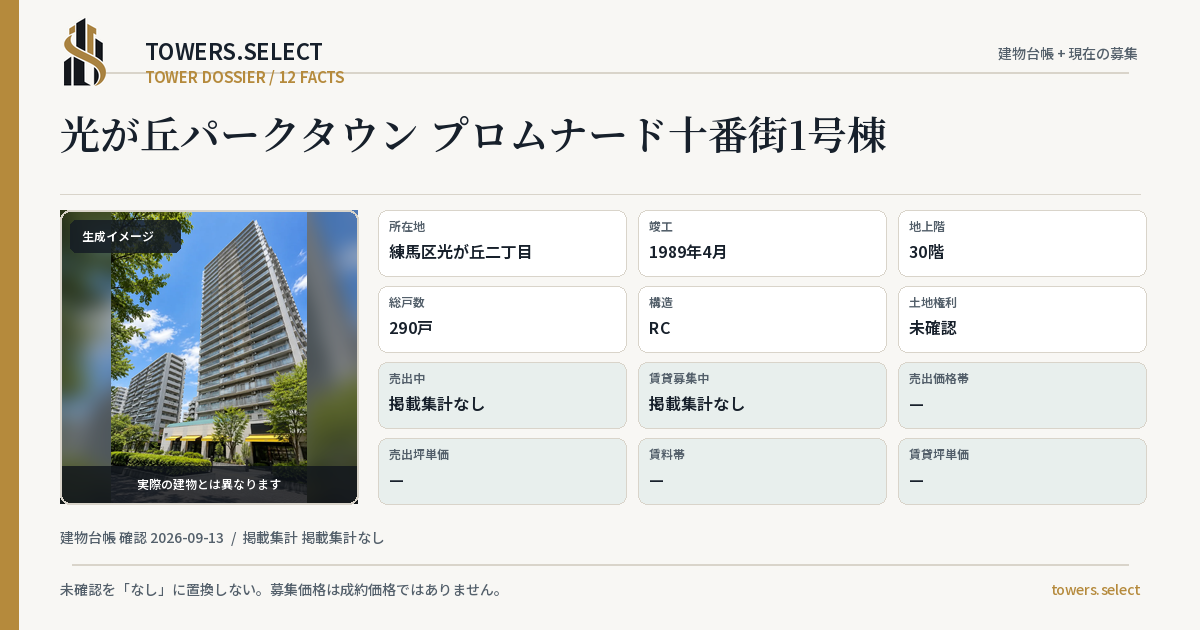Click the Towers.Select building logo icon
The image size is (1200, 630).
pos(85,52)
